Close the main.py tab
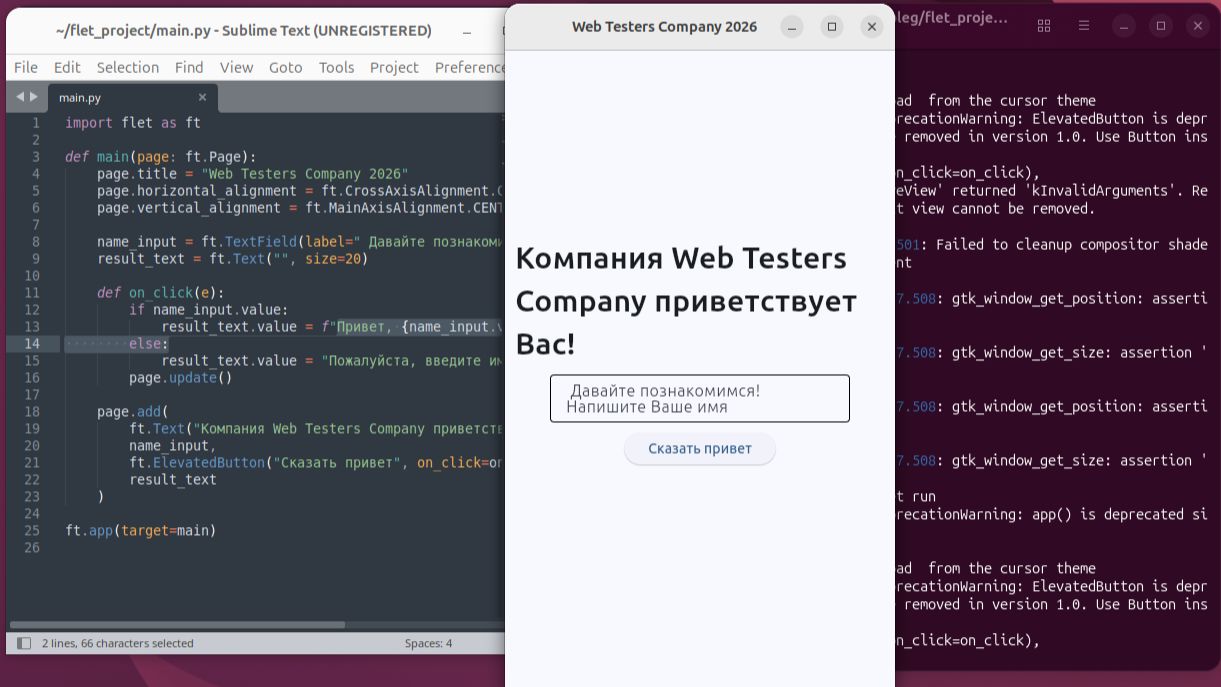This screenshot has height=687, width=1221. pyautogui.click(x=202, y=97)
